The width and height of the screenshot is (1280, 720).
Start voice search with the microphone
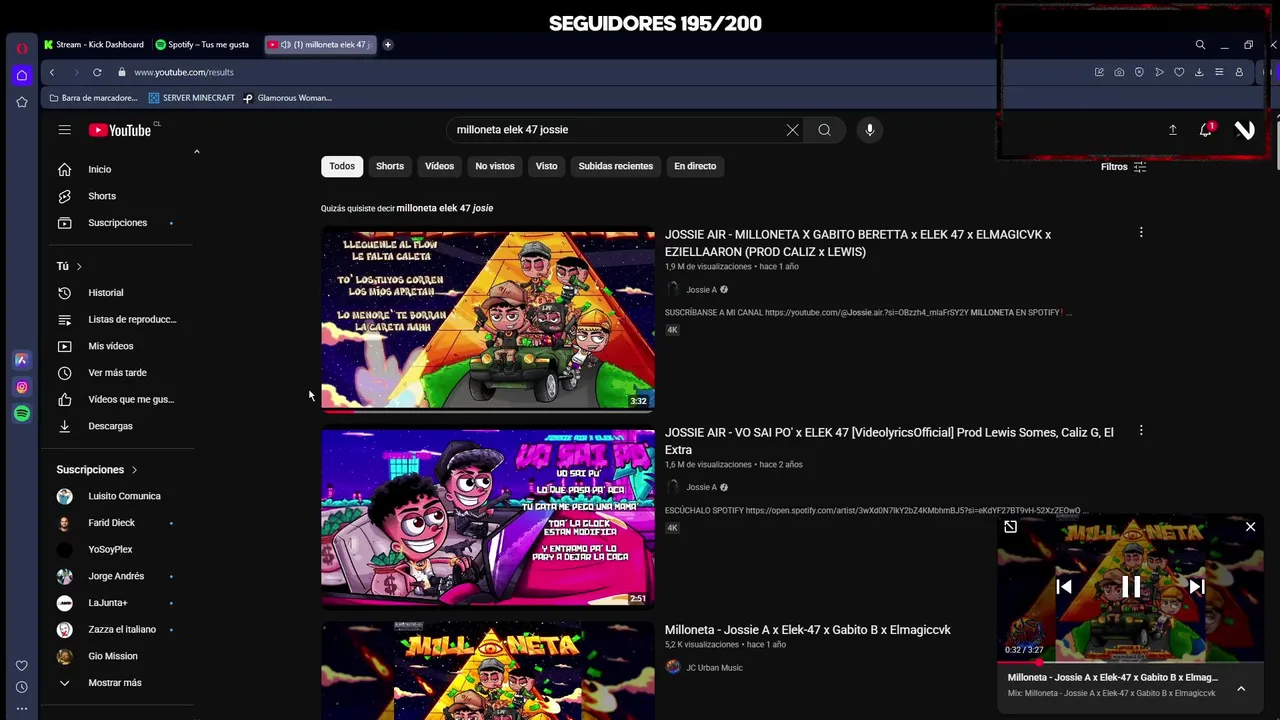pos(870,130)
